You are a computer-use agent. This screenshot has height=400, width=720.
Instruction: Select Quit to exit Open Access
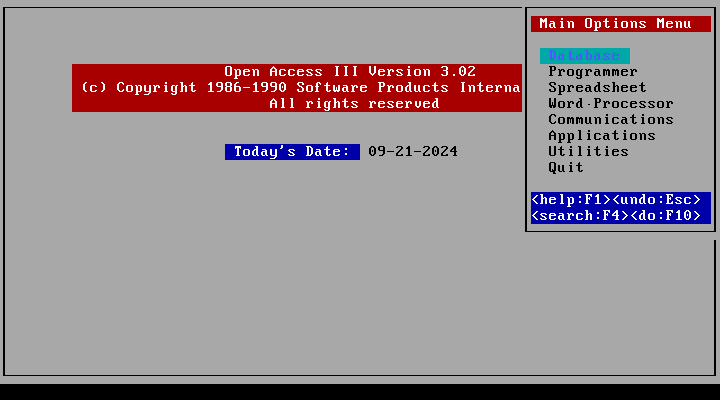click(566, 167)
